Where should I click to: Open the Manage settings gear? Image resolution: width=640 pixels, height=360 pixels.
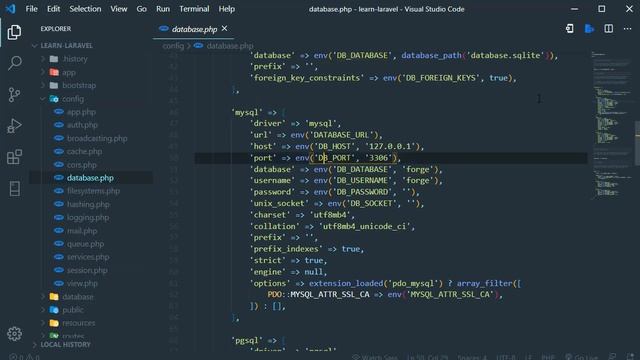(x=14, y=333)
